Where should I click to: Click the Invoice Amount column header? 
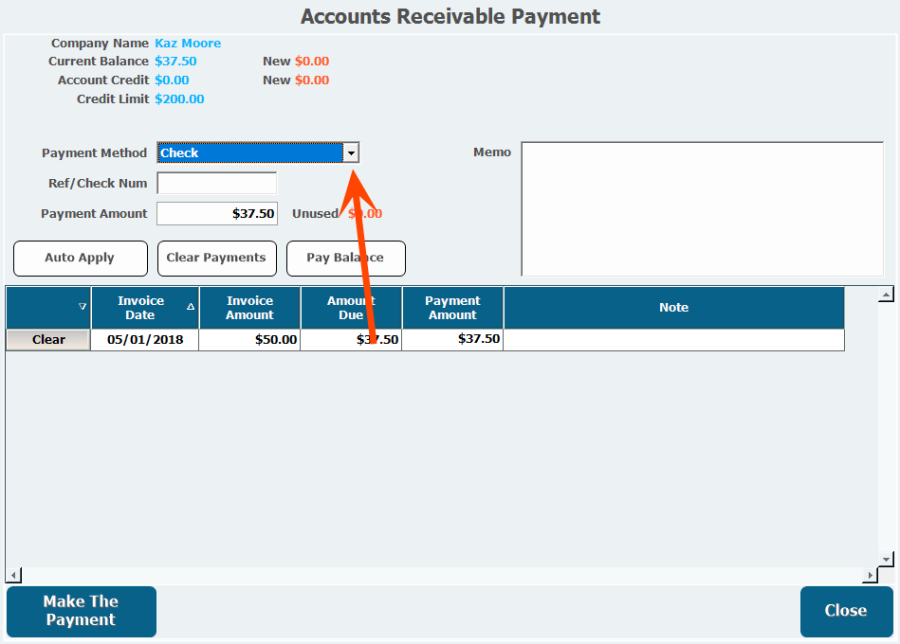coord(249,308)
